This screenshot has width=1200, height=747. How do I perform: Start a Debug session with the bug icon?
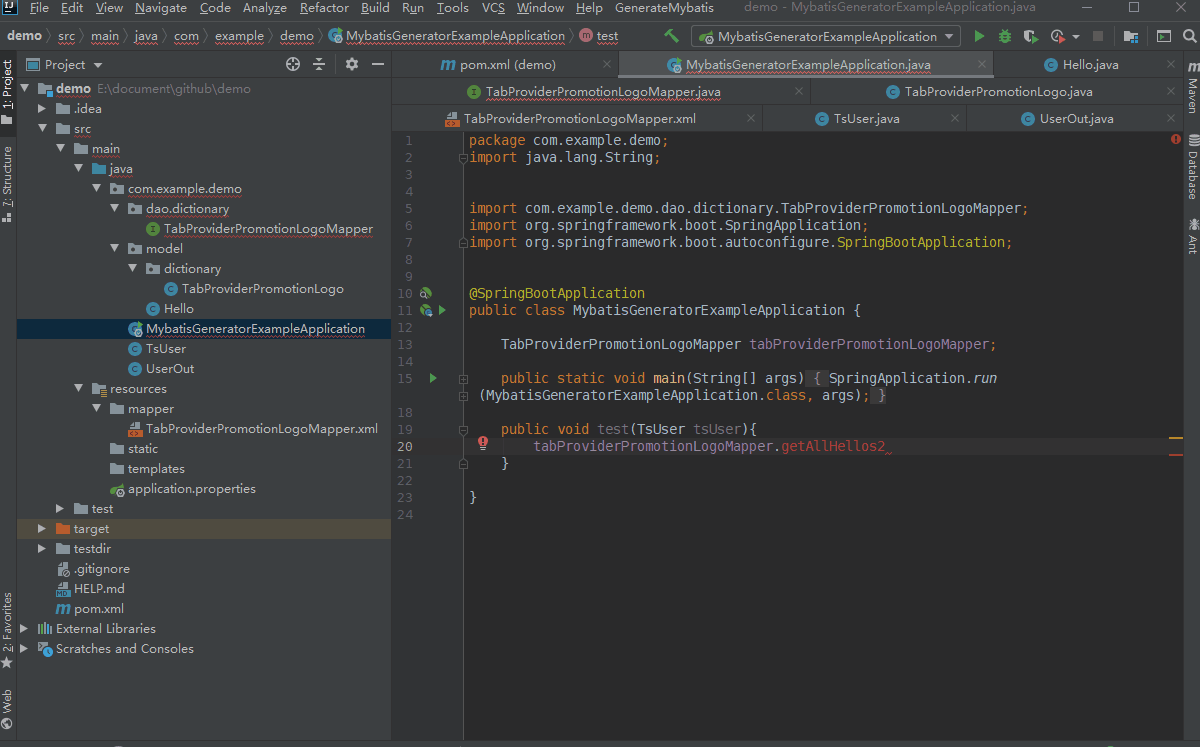click(x=1004, y=34)
